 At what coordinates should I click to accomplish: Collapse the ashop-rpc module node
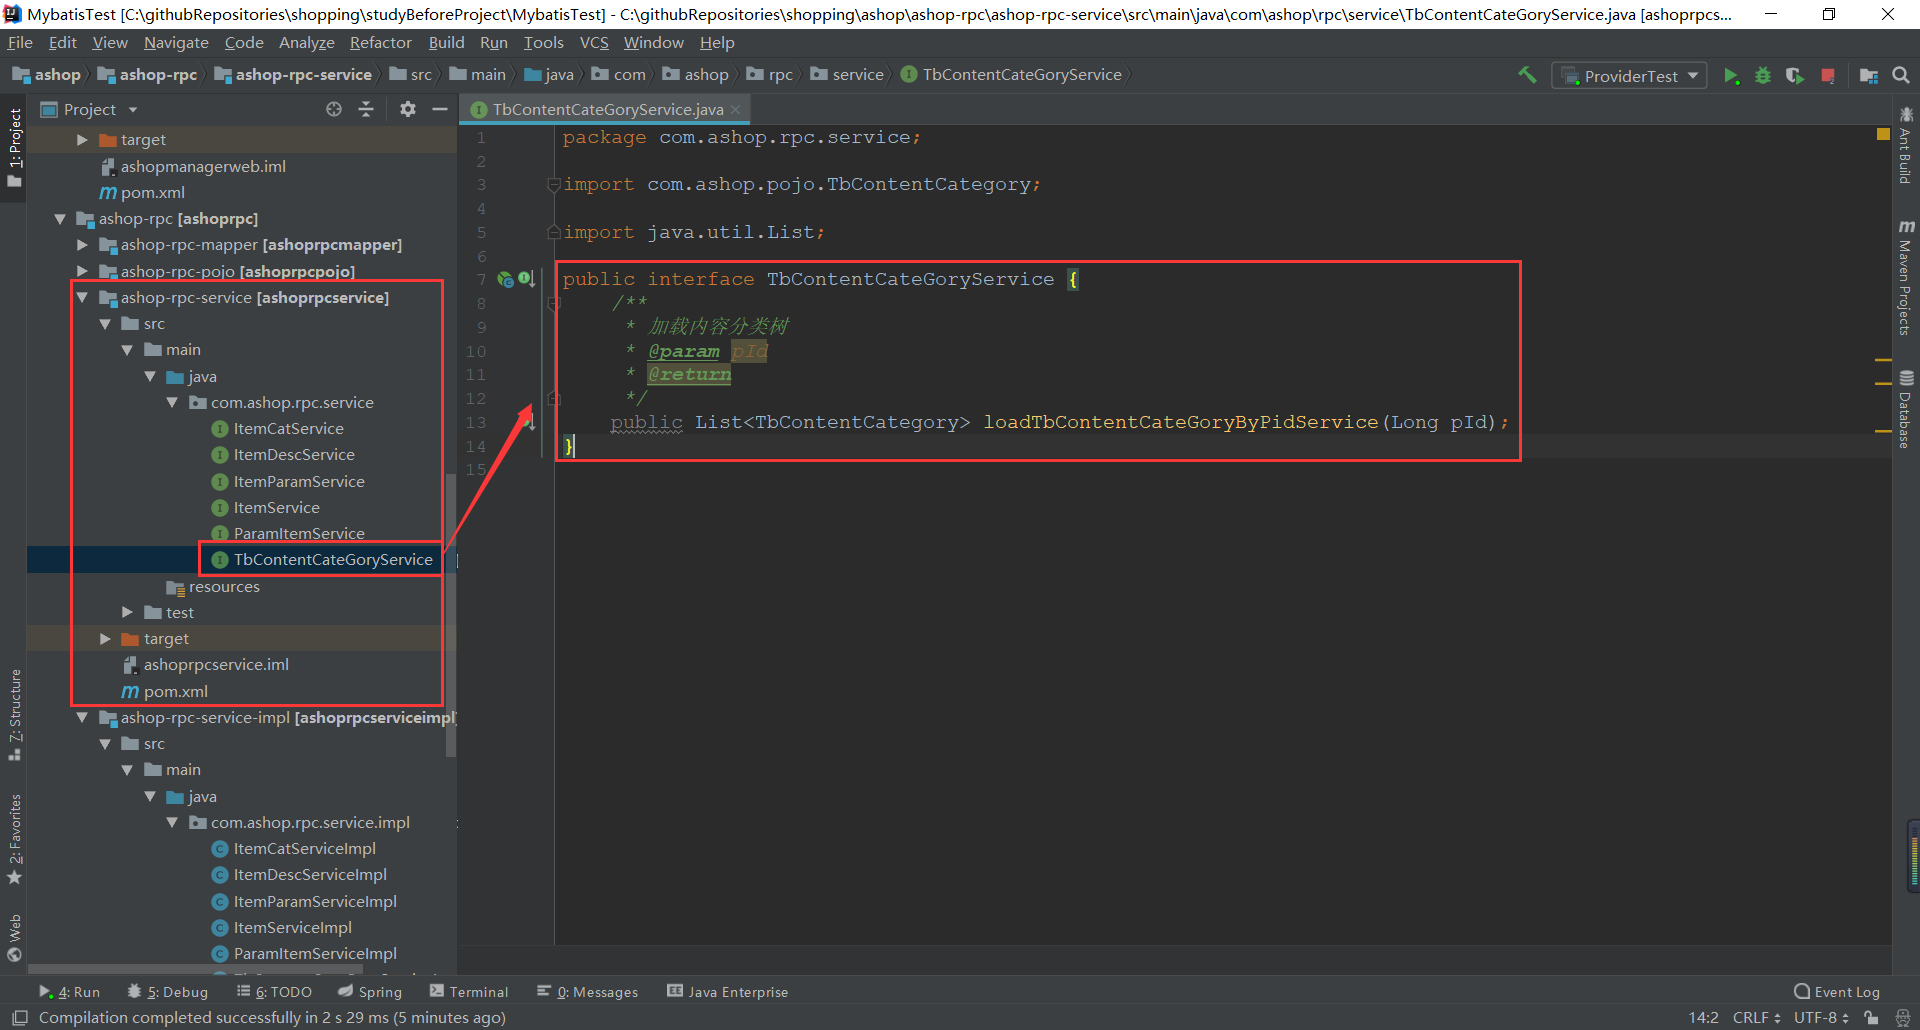(60, 219)
